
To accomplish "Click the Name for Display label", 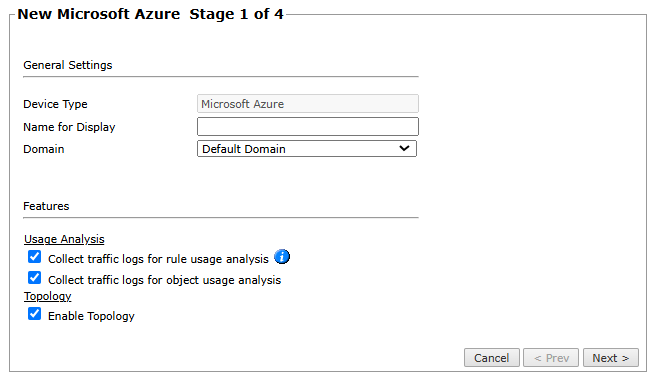I will (69, 127).
